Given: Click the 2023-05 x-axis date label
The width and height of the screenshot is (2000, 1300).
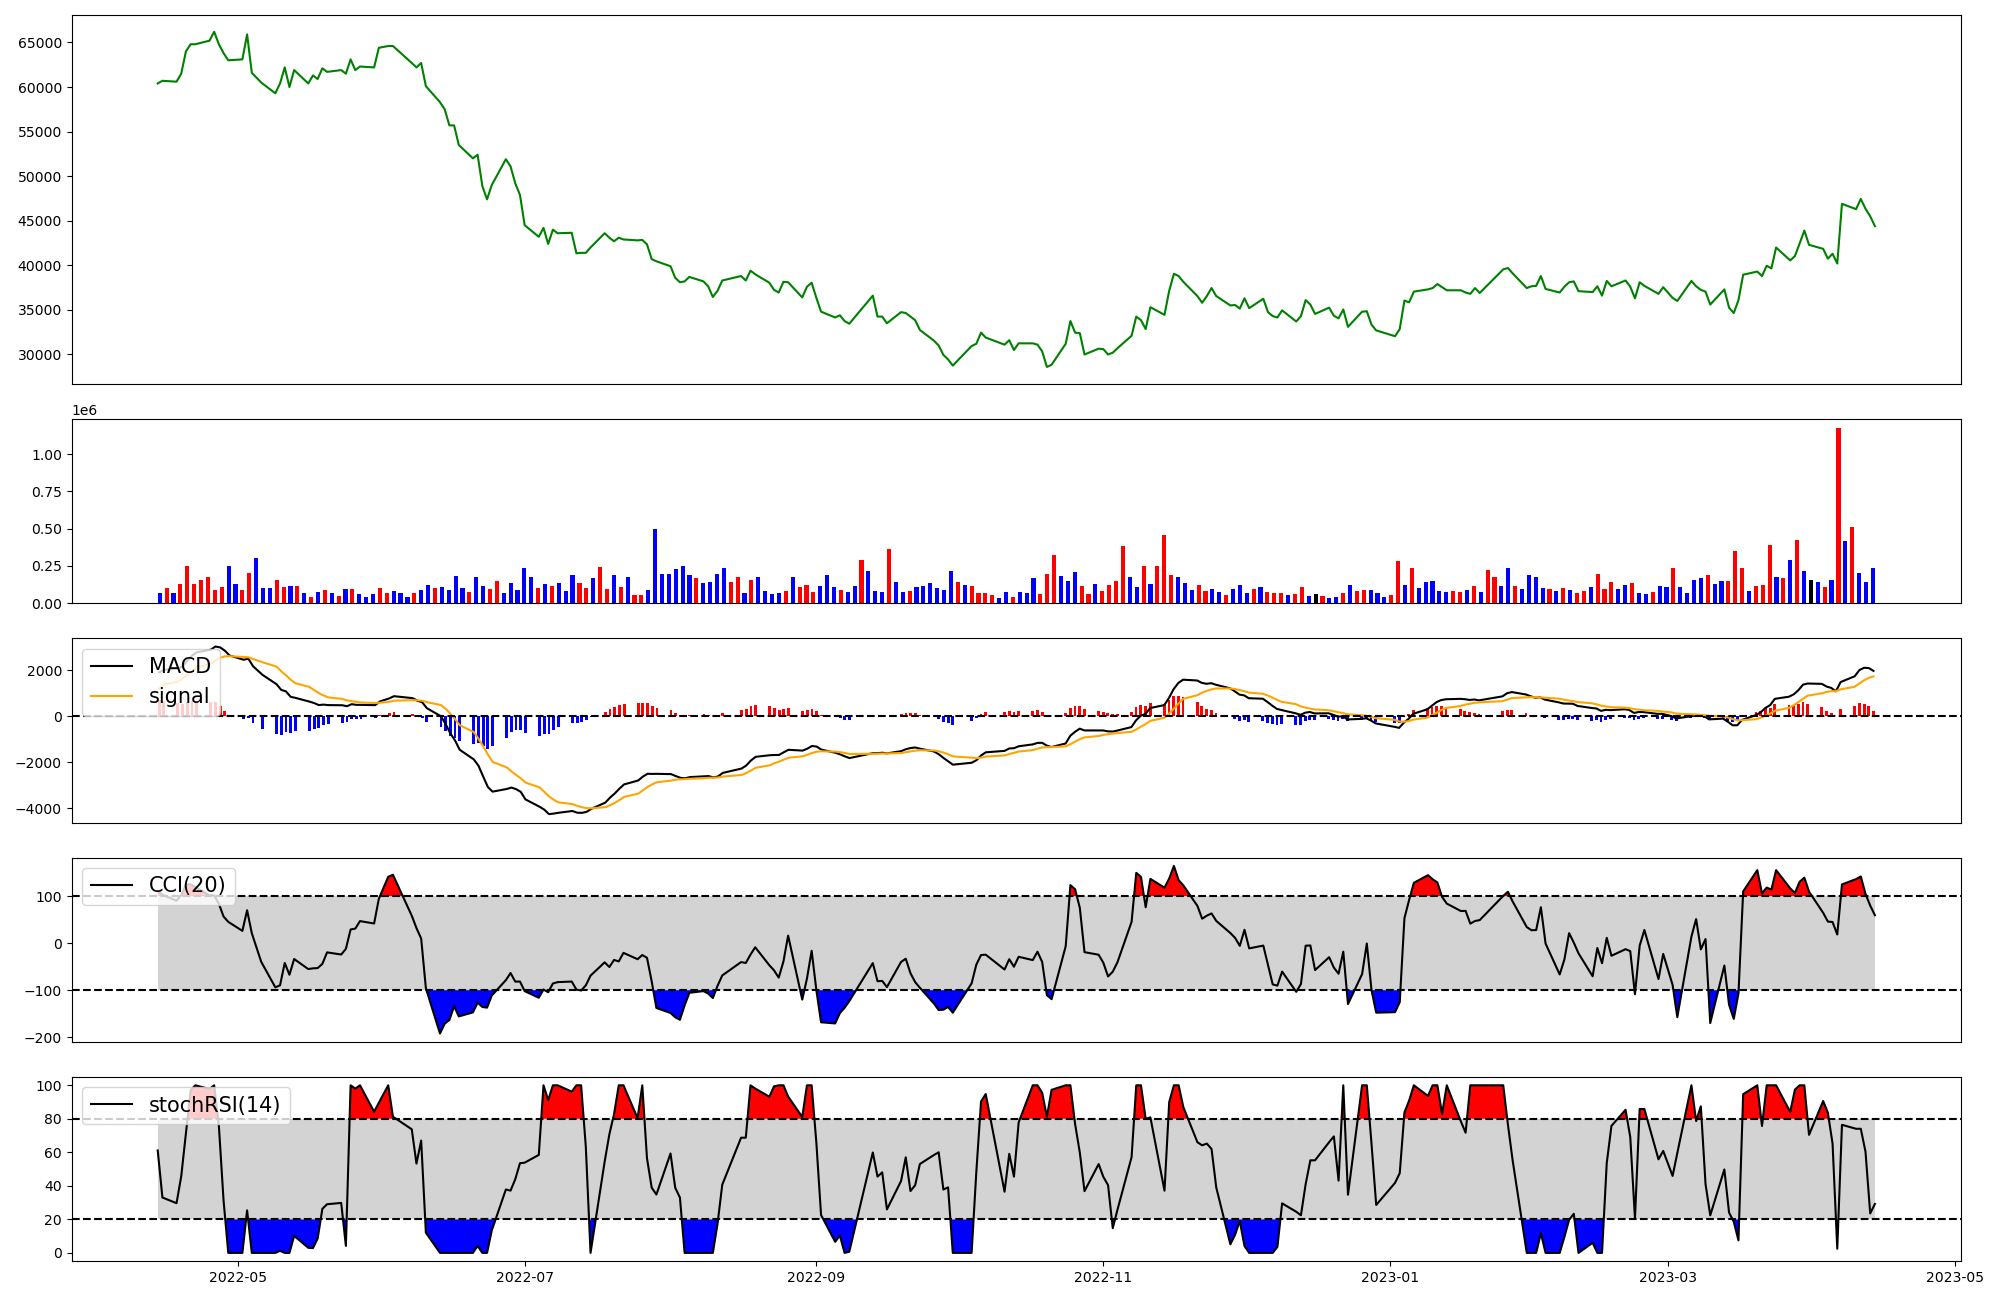Looking at the screenshot, I should tap(1954, 1277).
